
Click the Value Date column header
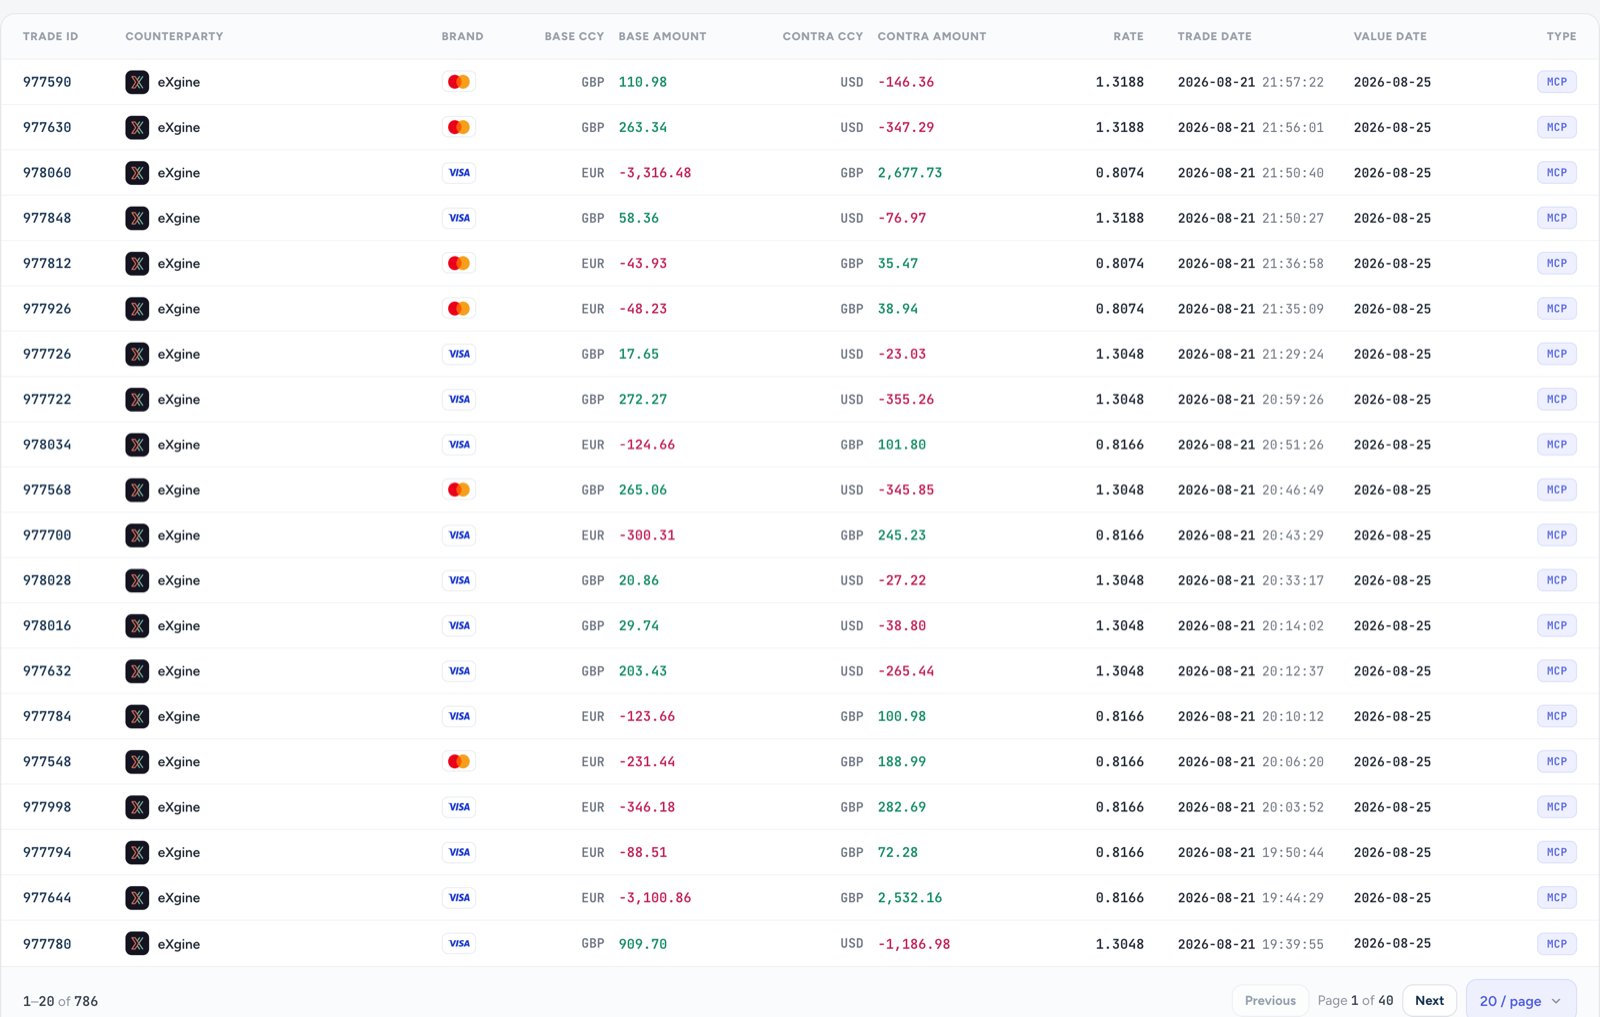tap(1390, 36)
